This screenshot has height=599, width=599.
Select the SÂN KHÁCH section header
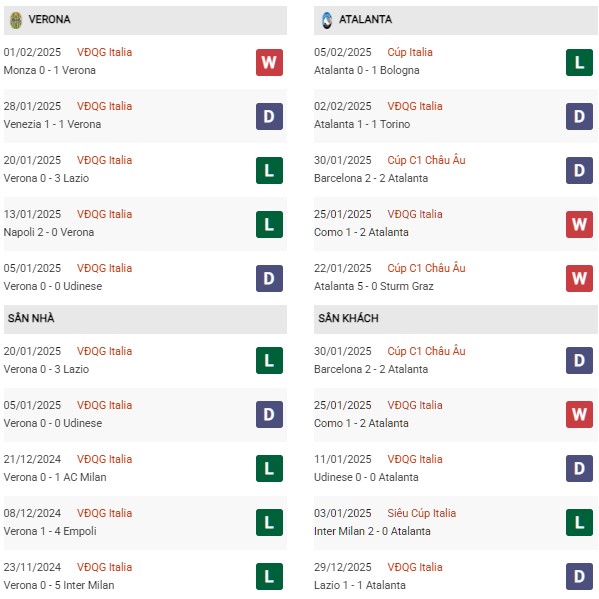[456, 319]
